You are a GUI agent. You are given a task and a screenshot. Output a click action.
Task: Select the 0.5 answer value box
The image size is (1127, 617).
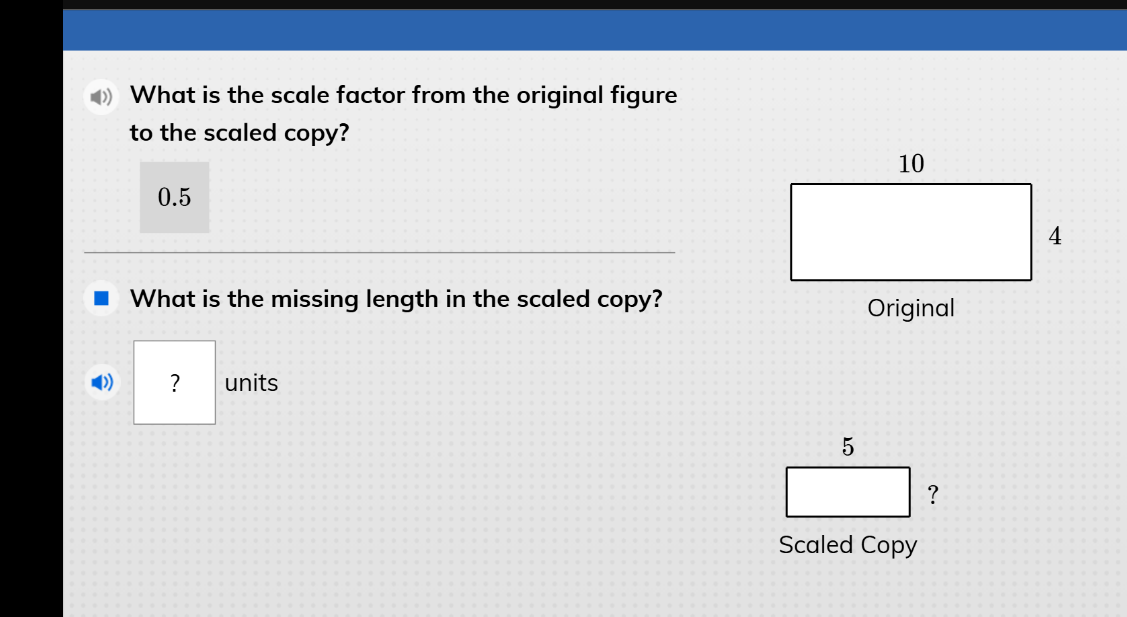(174, 197)
